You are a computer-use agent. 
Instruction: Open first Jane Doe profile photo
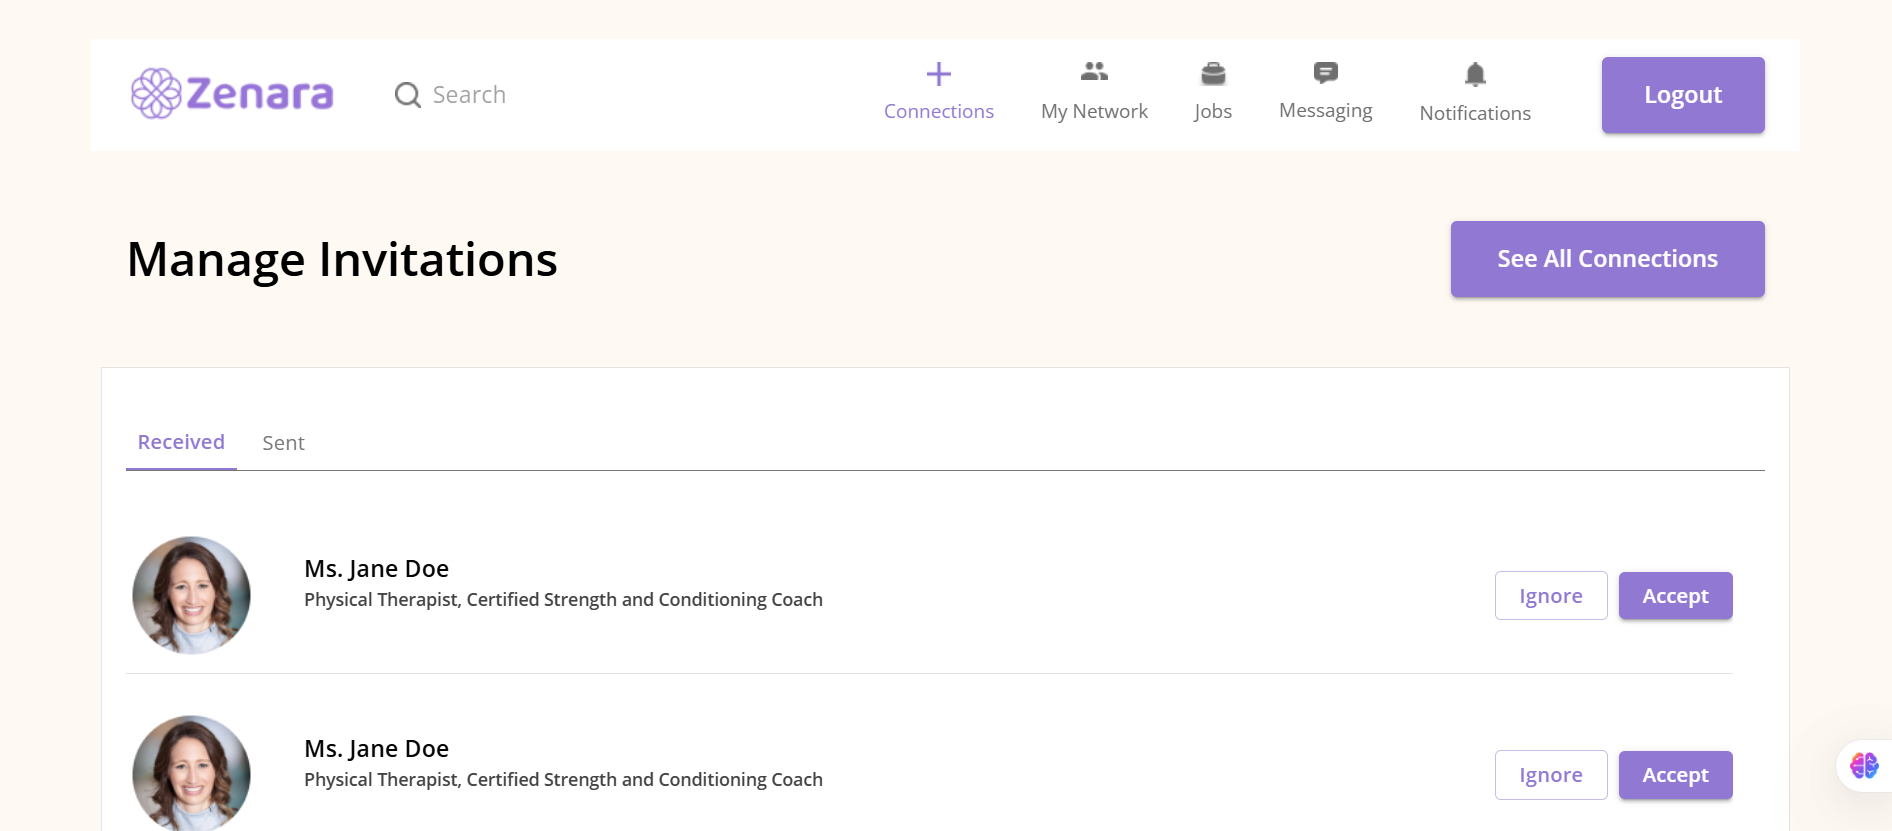[191, 595]
